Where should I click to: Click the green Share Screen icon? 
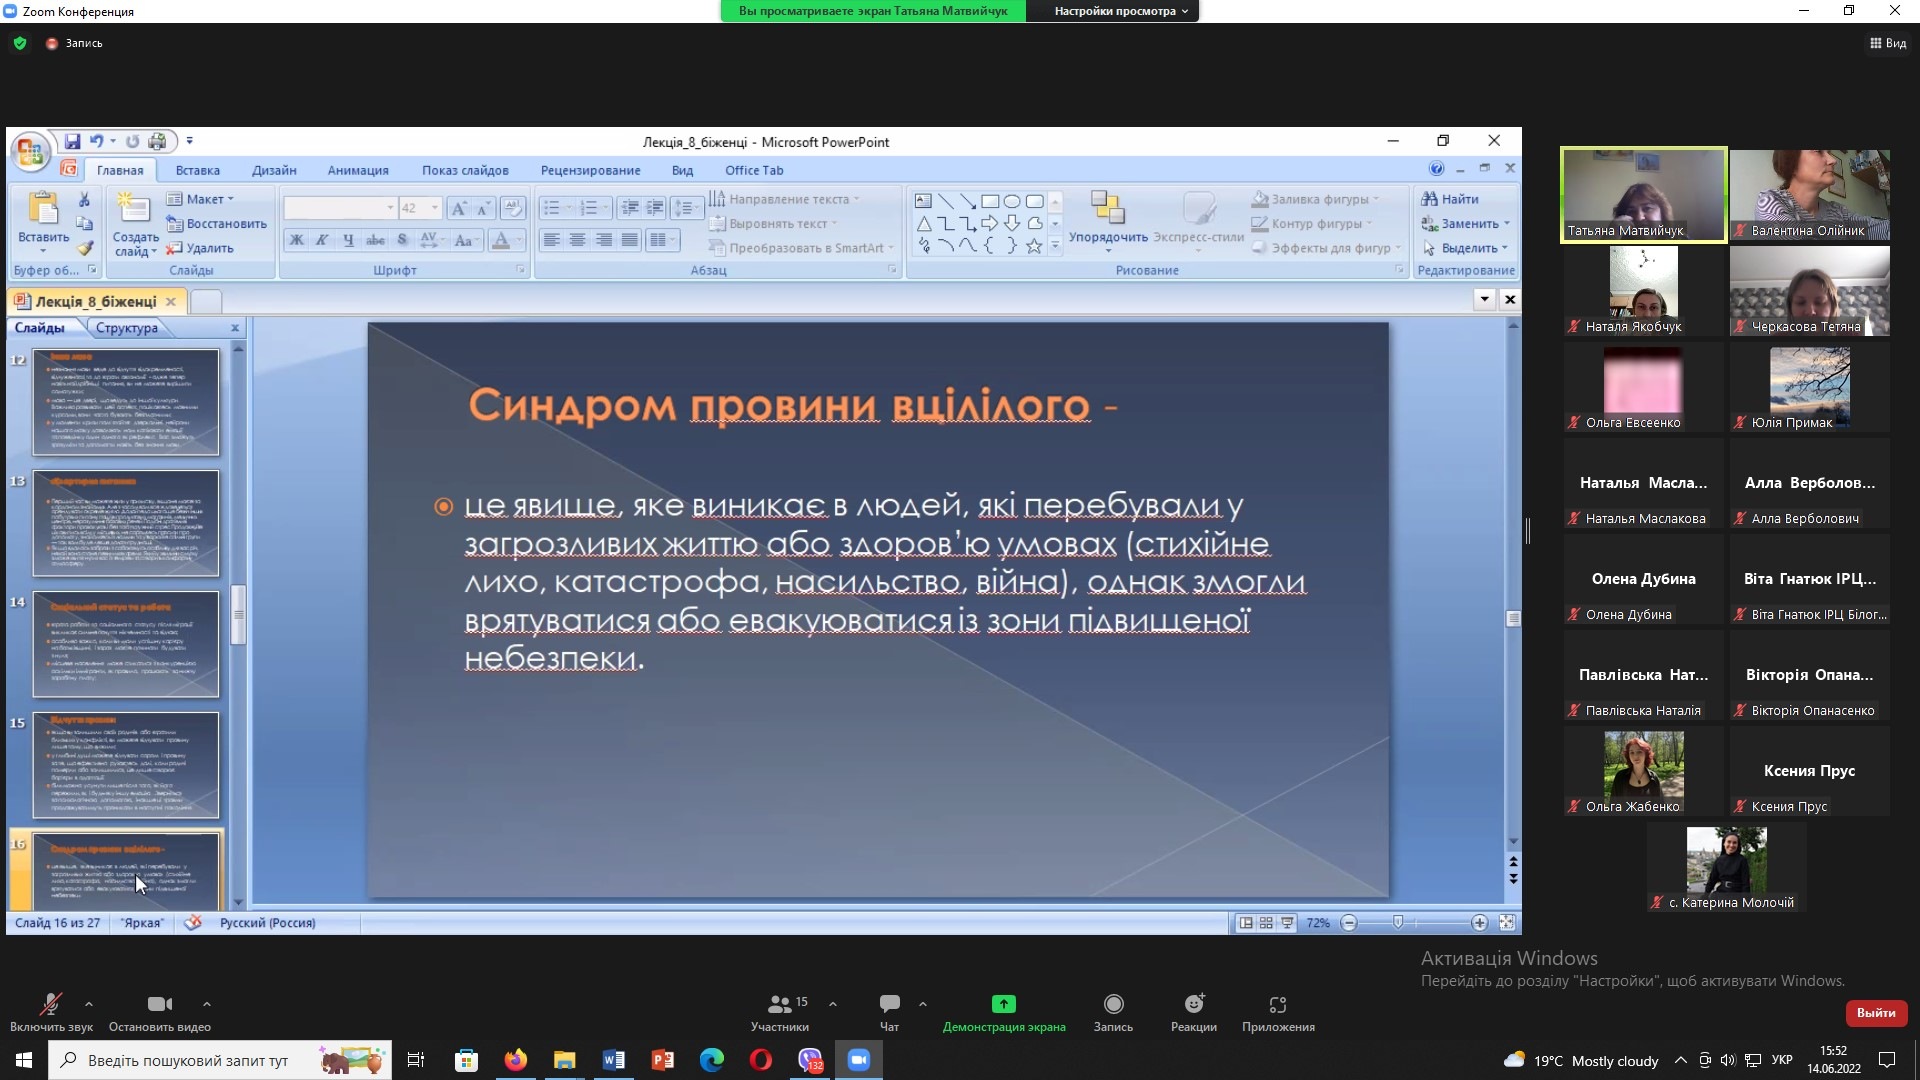tap(1003, 1004)
